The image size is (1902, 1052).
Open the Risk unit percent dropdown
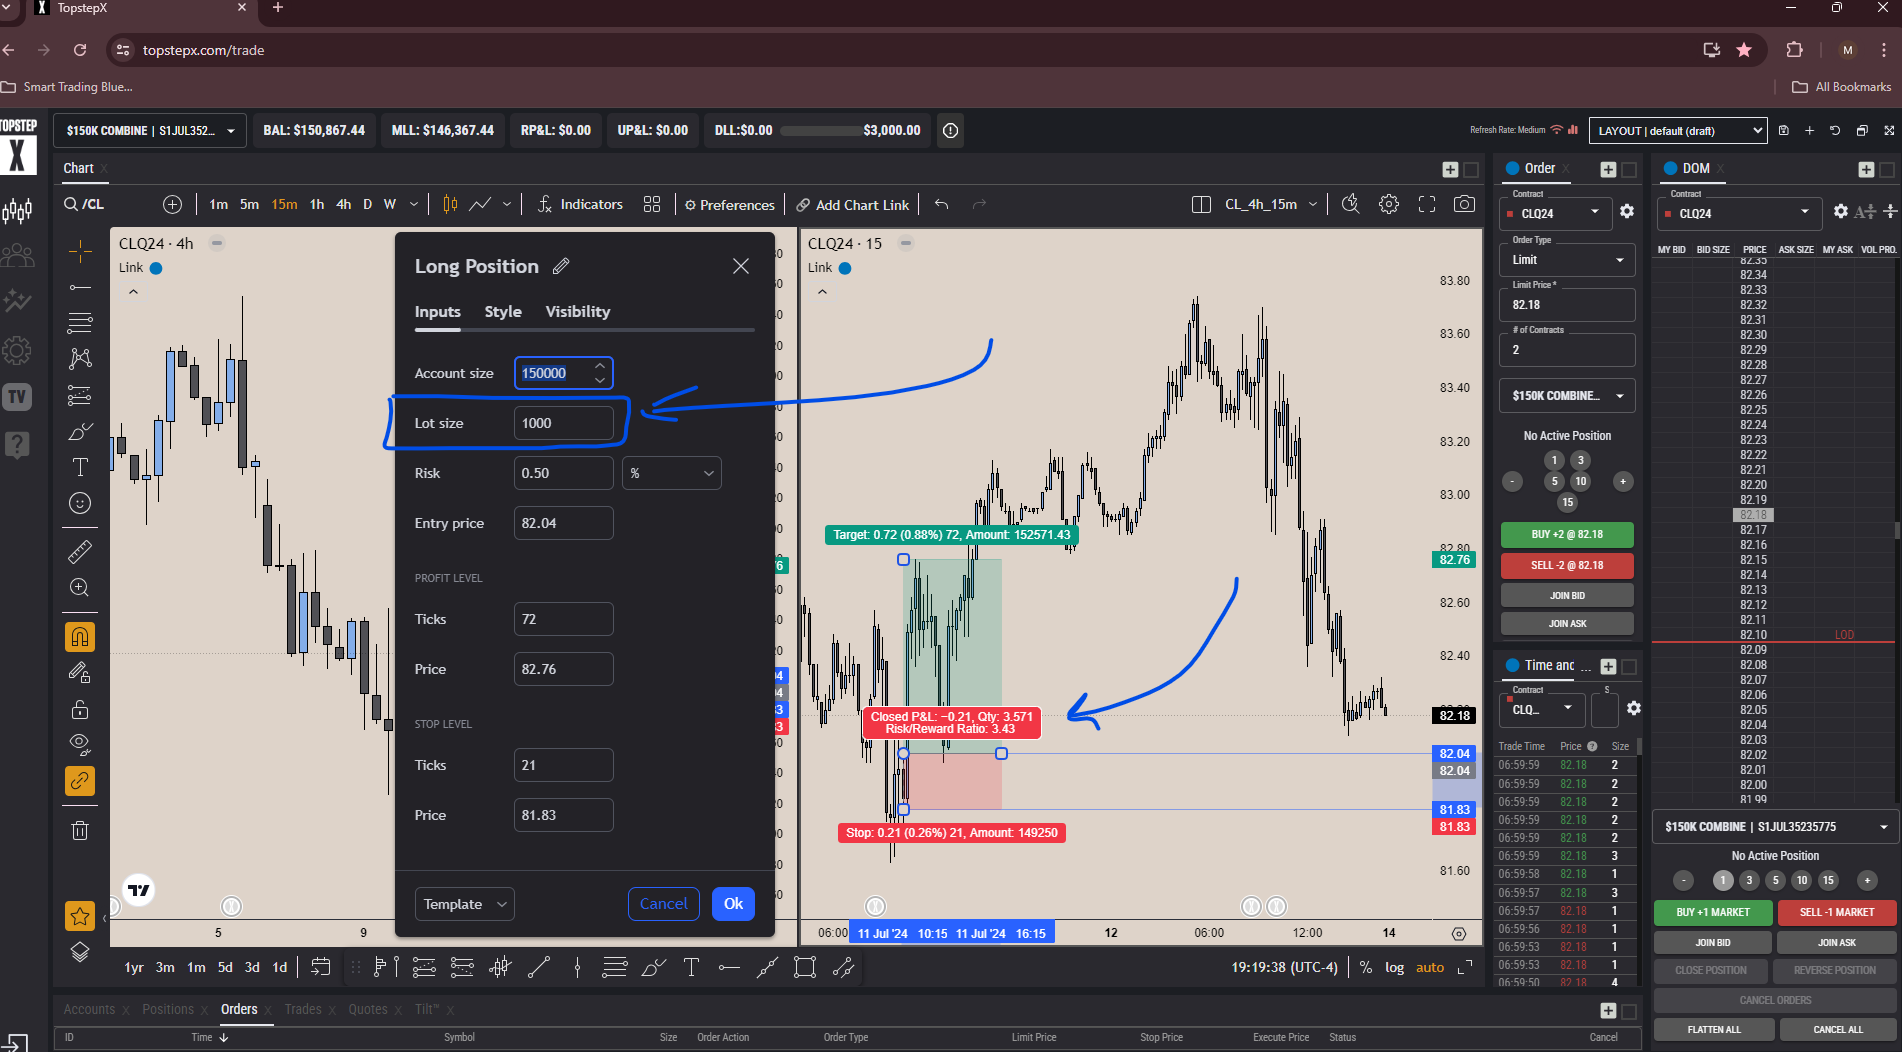[671, 473]
